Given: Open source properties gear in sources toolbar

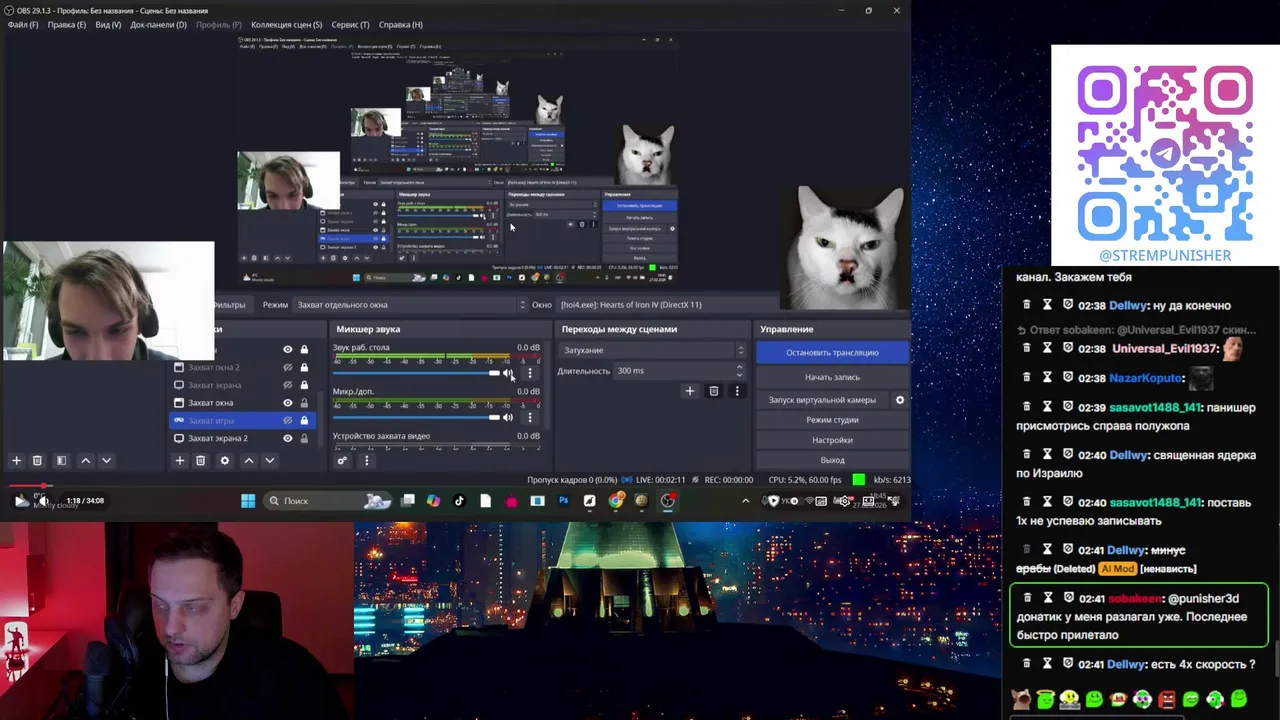Looking at the screenshot, I should pos(224,460).
